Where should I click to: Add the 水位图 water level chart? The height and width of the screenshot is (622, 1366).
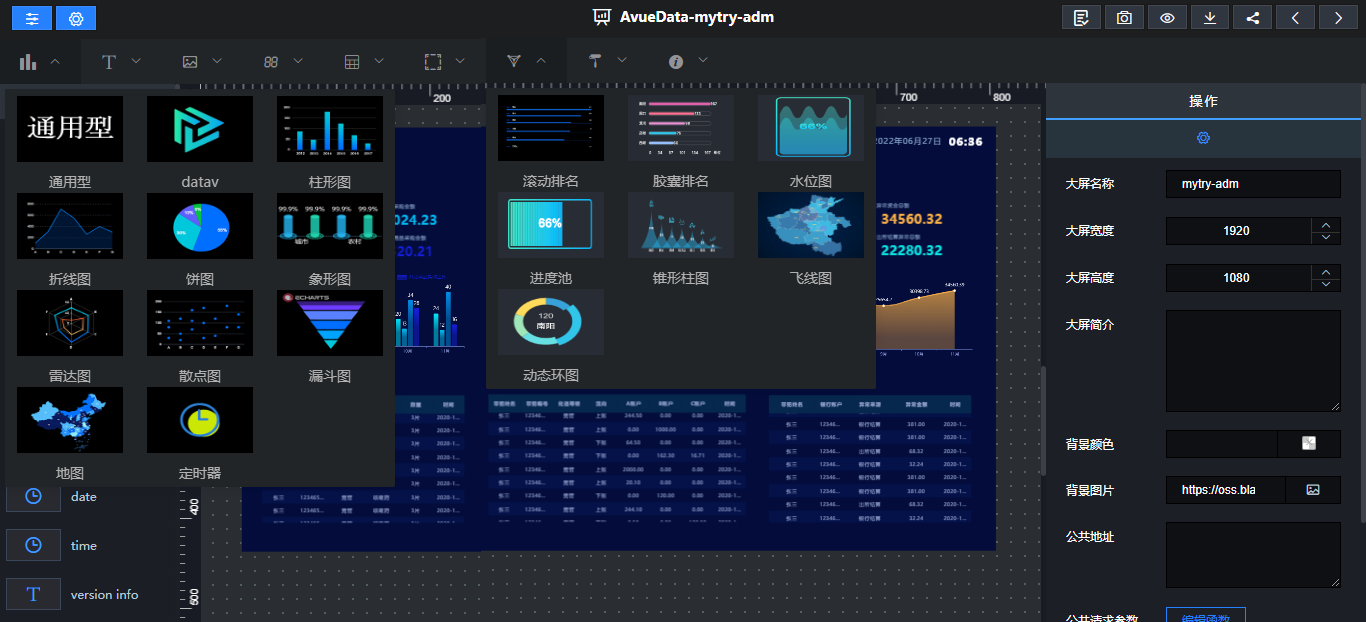pos(811,128)
